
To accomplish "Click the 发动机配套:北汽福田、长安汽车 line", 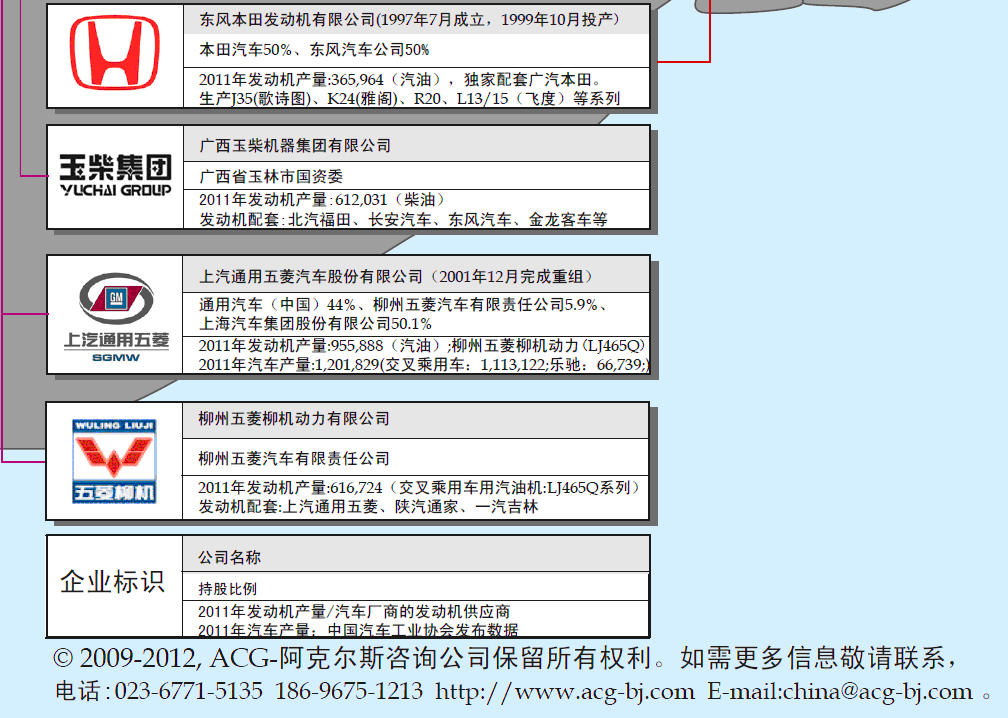I will click(403, 220).
